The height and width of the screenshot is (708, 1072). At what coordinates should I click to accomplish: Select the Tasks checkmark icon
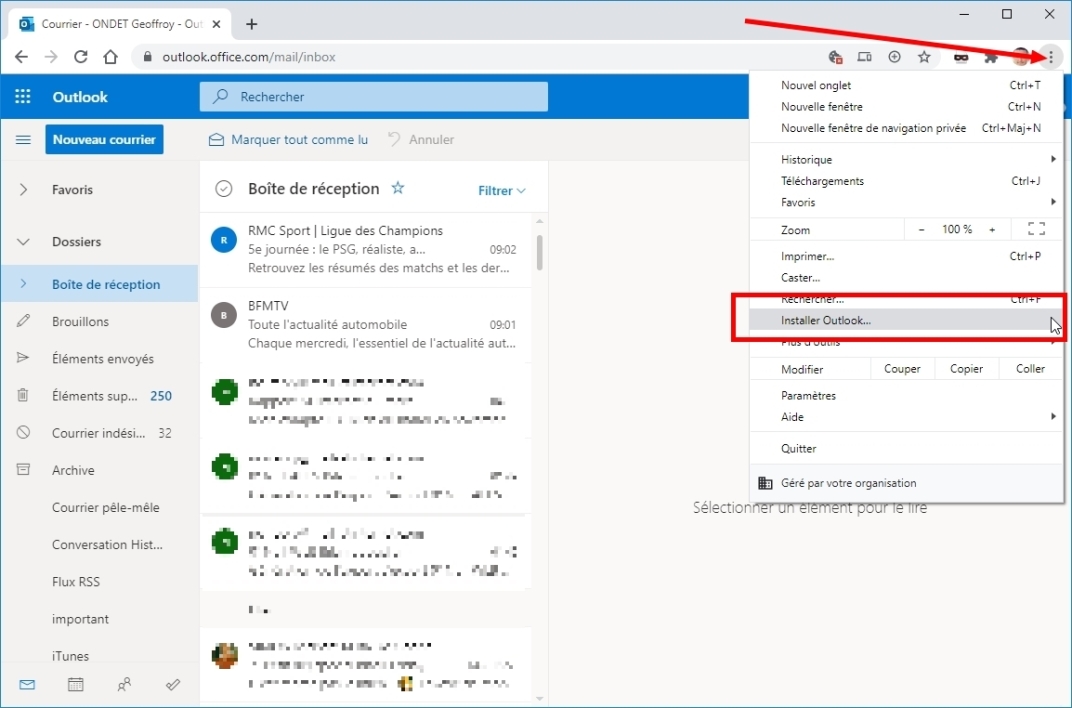(x=172, y=684)
